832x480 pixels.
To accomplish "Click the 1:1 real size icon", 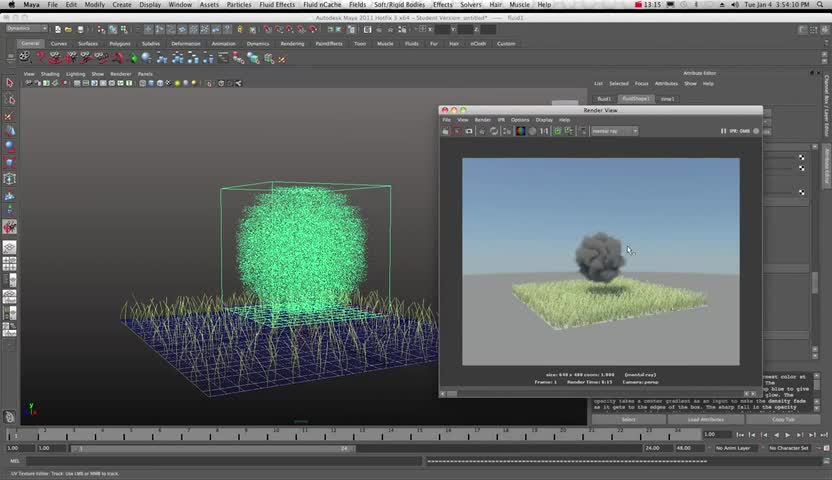I will point(544,131).
